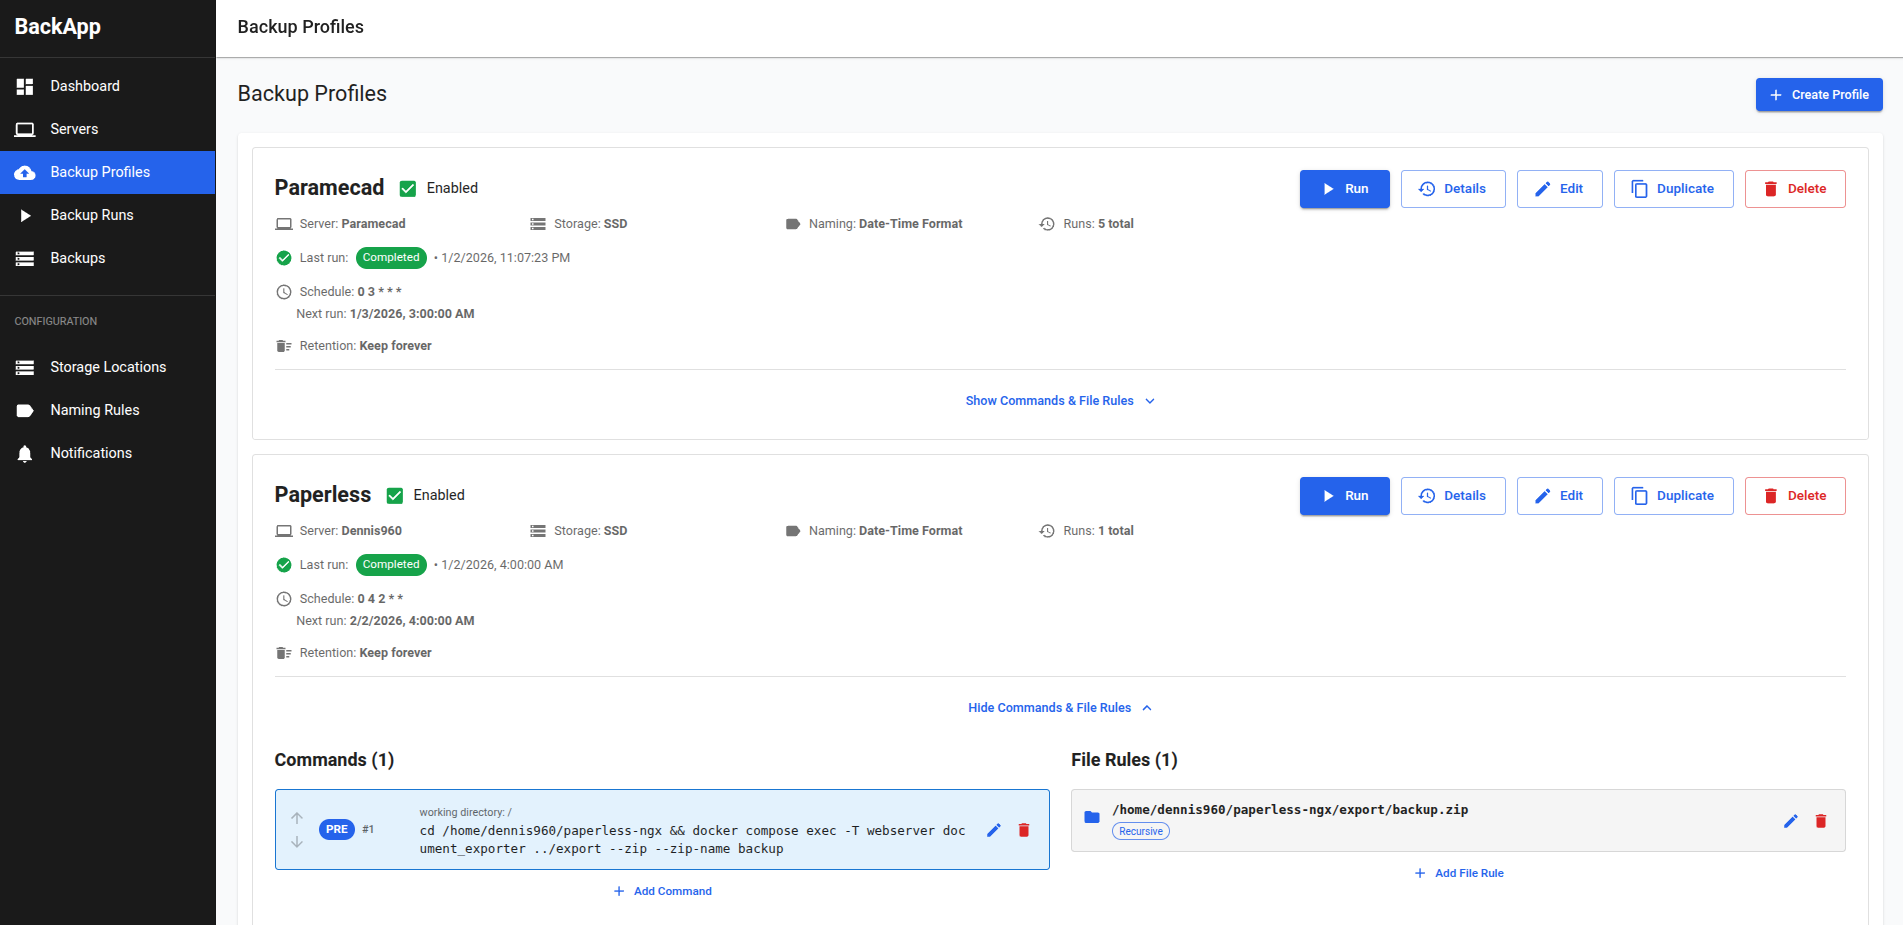Select Backup Profiles in the sidebar
This screenshot has height=925, width=1903.
click(x=107, y=172)
